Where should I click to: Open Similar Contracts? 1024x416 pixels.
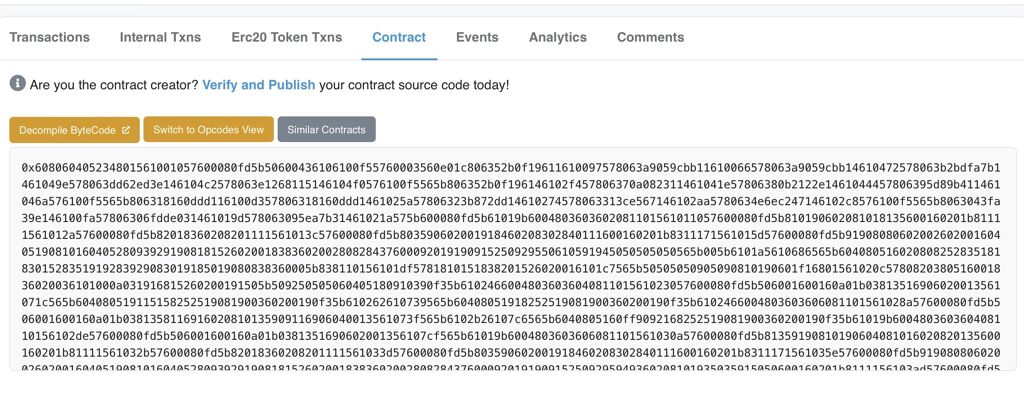click(327, 129)
